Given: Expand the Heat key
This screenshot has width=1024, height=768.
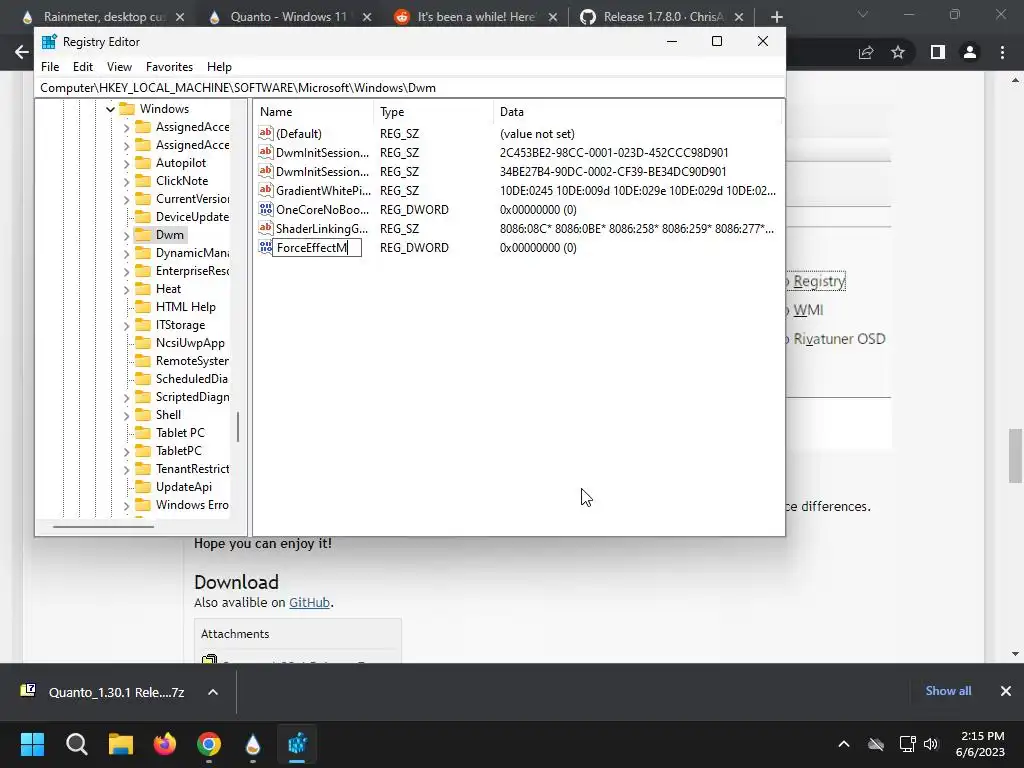Looking at the screenshot, I should tap(127, 289).
